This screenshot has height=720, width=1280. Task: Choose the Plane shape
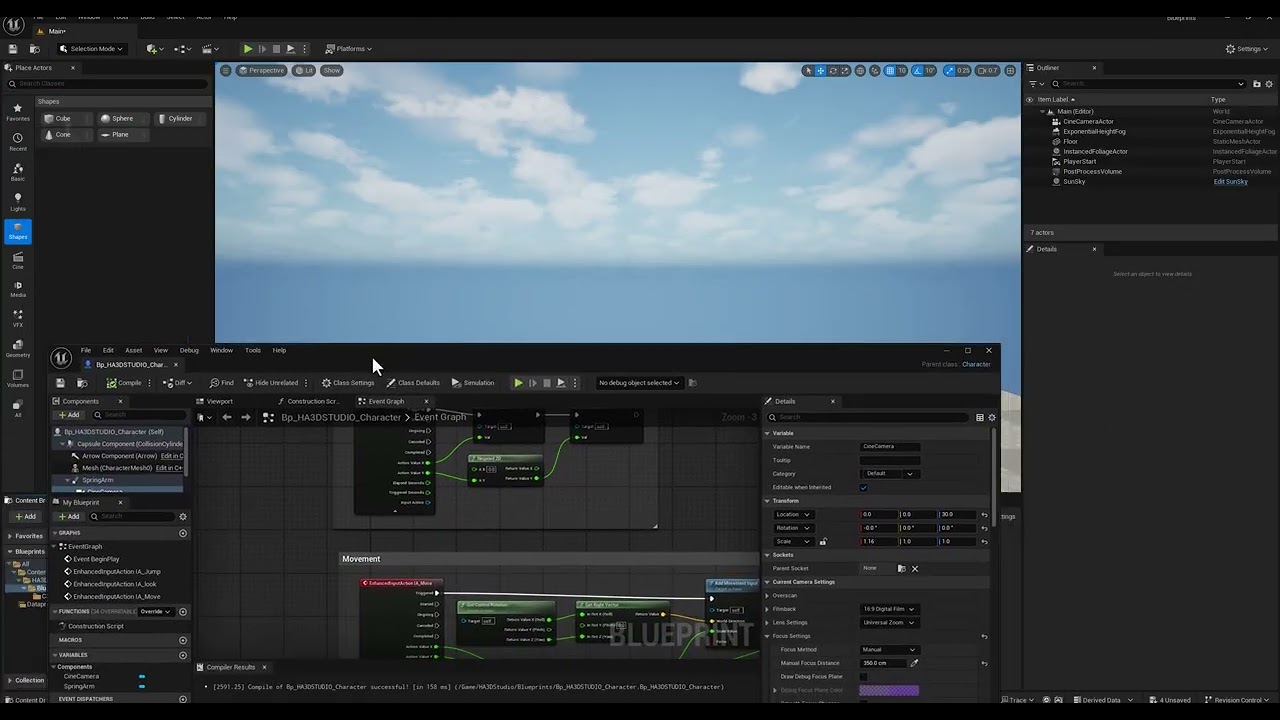(123, 134)
